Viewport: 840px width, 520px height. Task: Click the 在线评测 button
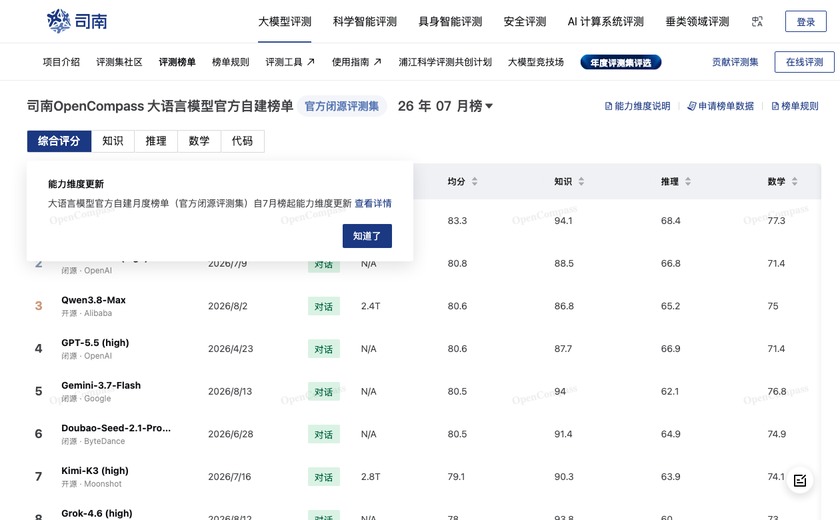coord(804,62)
